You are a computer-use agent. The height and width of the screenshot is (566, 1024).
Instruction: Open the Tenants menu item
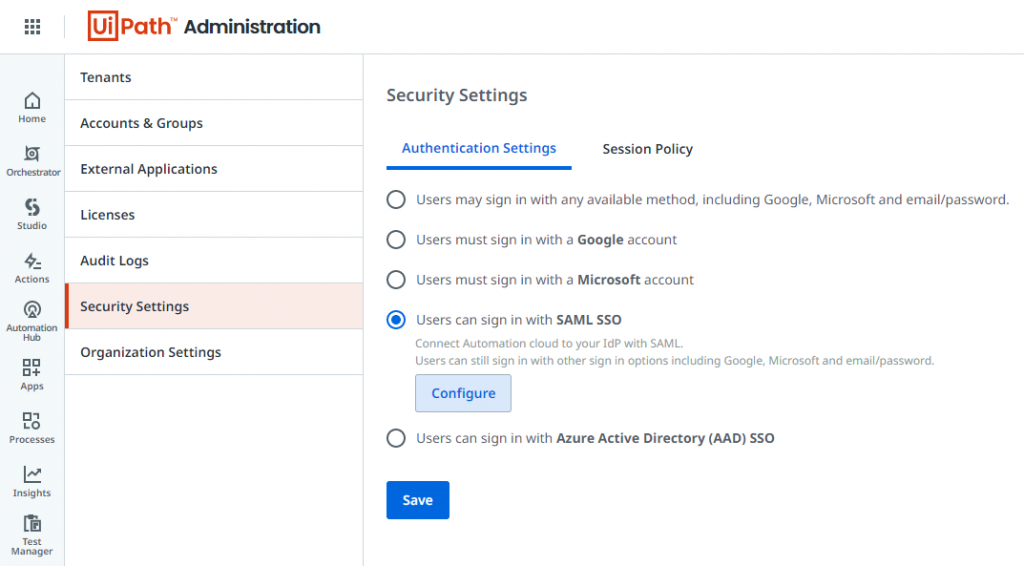pyautogui.click(x=214, y=77)
